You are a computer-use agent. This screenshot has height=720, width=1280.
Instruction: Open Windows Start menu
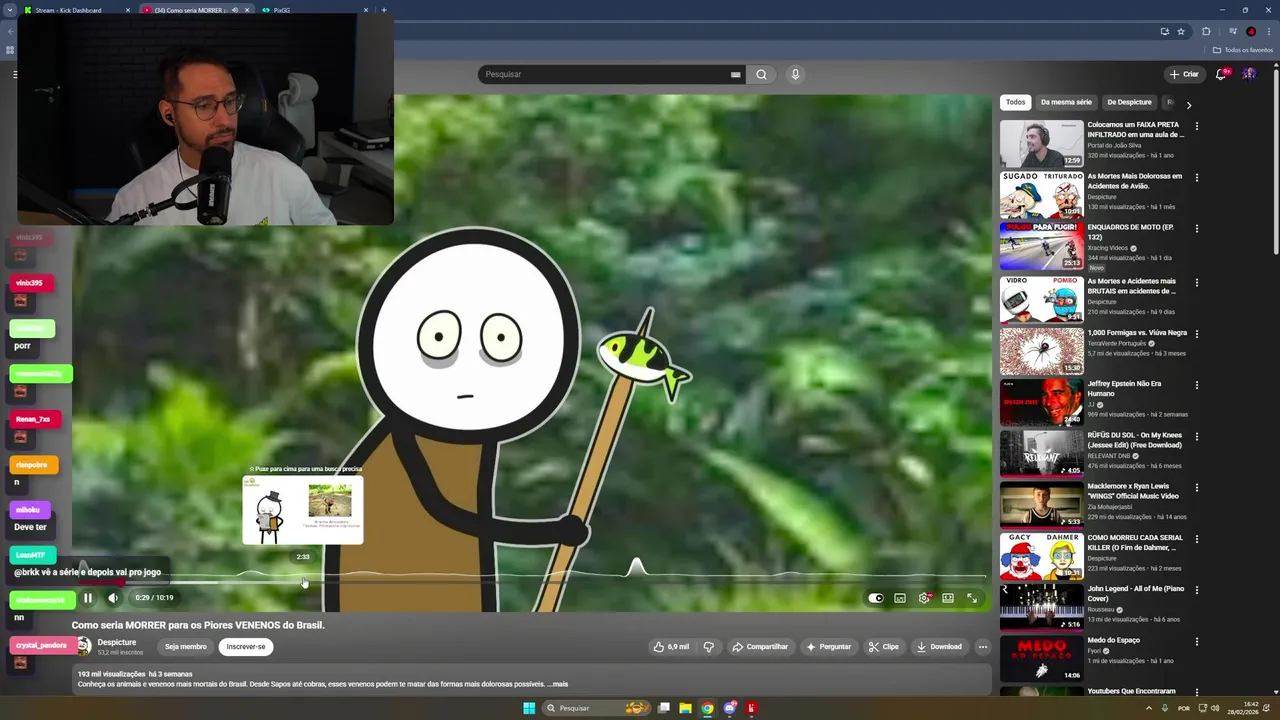coord(529,708)
